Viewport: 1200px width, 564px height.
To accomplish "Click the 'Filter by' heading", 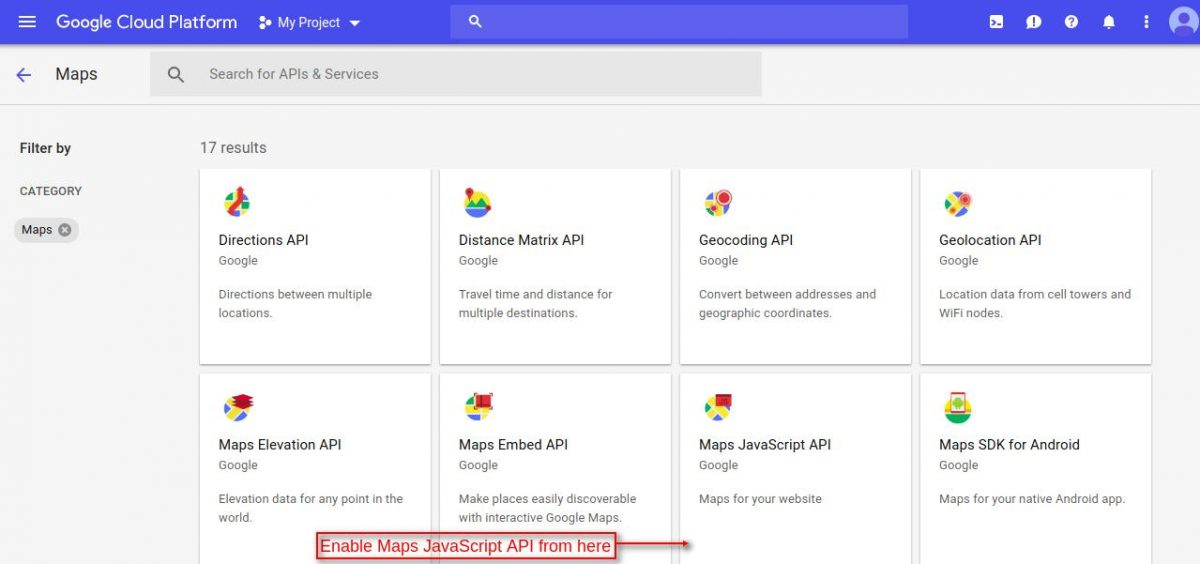I will [x=45, y=148].
